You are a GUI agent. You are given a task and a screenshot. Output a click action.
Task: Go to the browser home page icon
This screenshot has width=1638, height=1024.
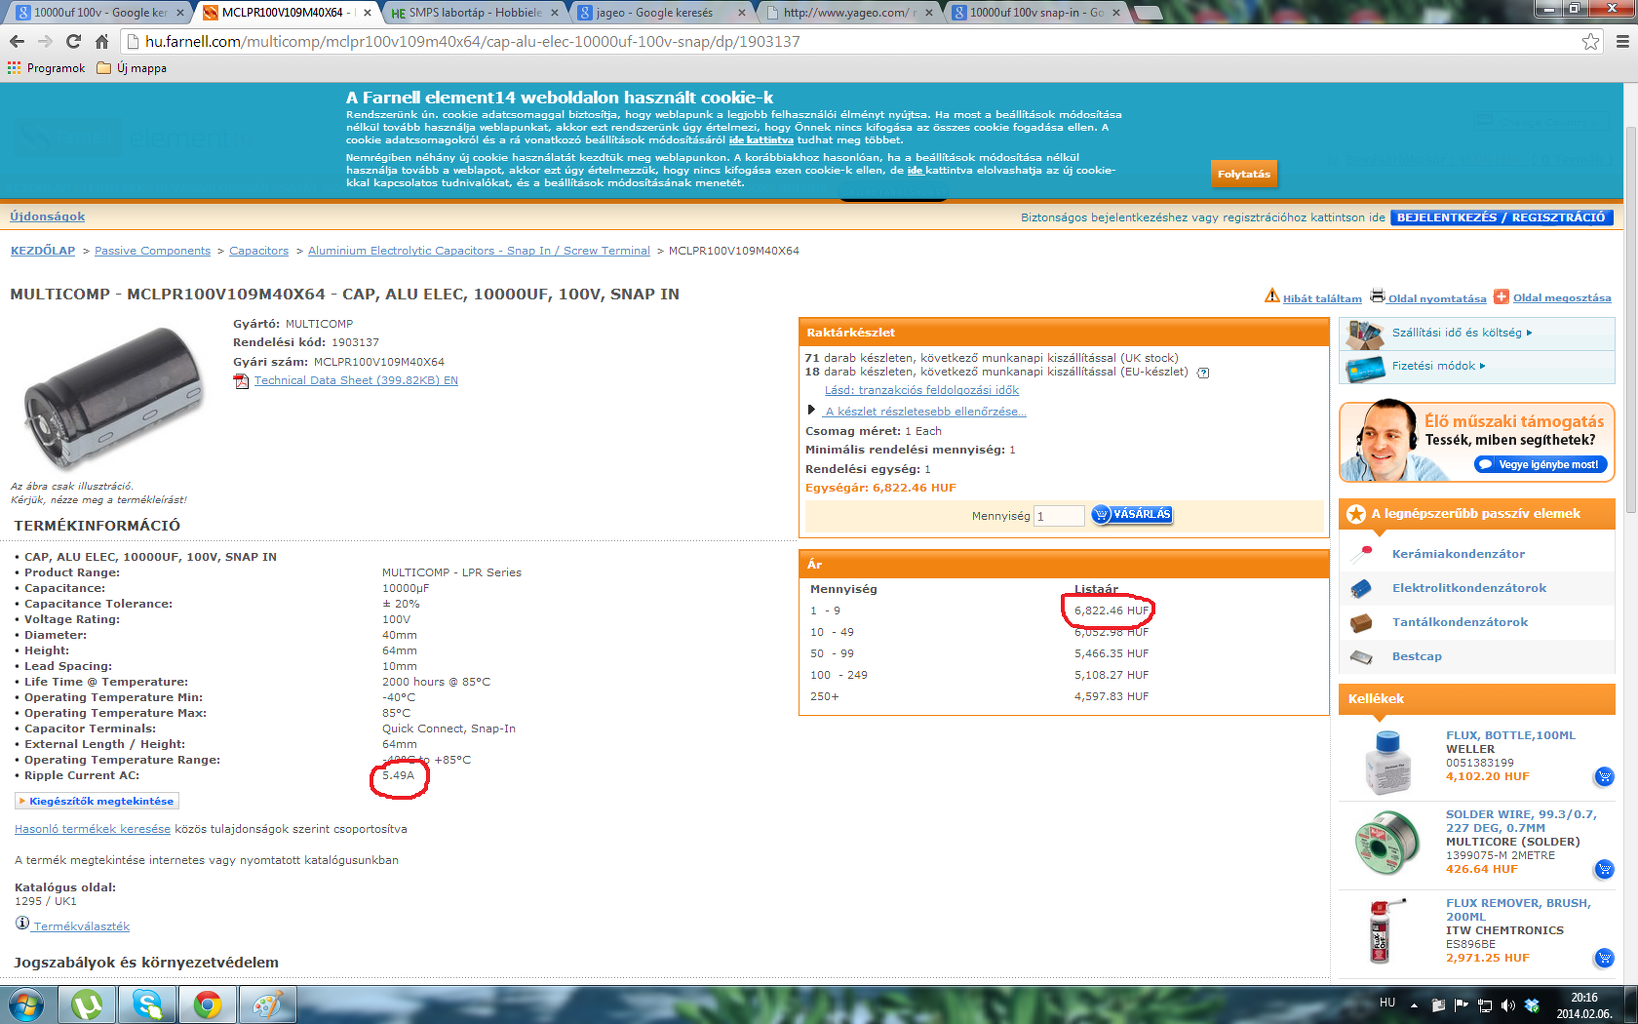[x=101, y=41]
